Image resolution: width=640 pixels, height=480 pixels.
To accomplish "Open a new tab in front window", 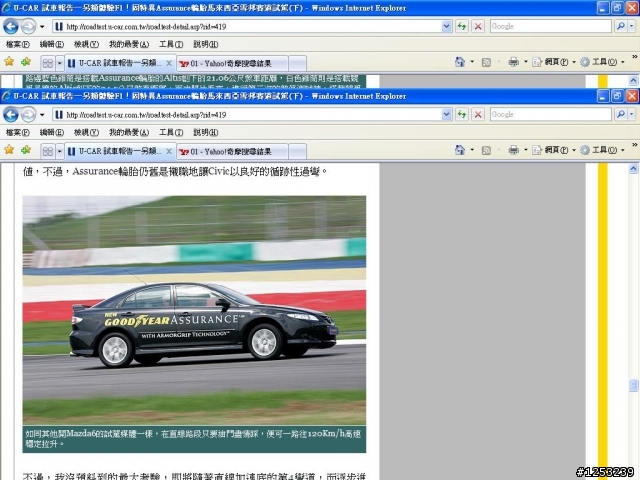I will 298,152.
